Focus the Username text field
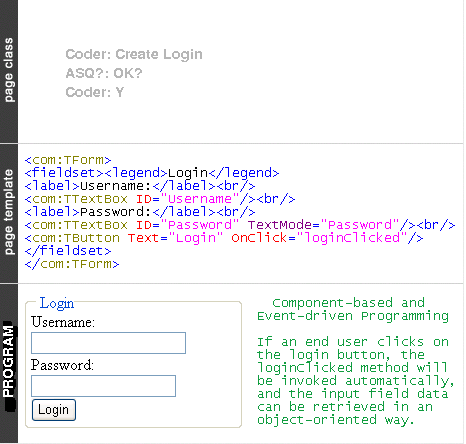The image size is (466, 444). pyautogui.click(x=108, y=343)
